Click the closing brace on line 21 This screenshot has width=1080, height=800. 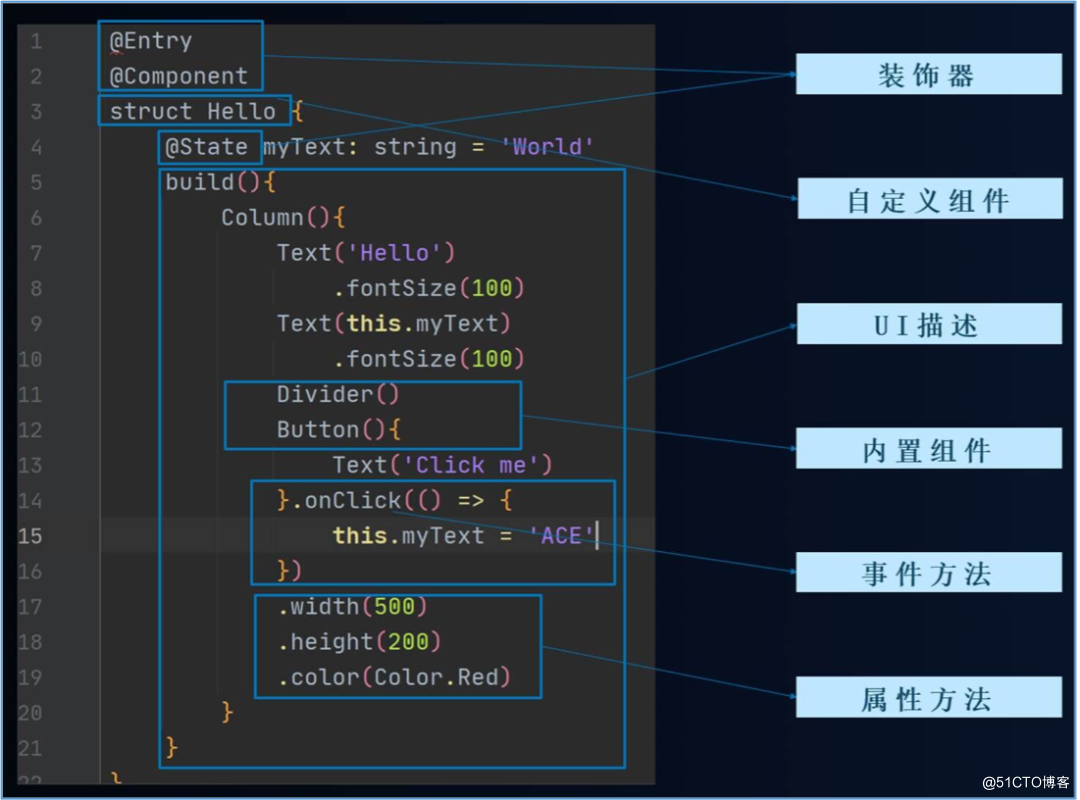pyautogui.click(x=172, y=748)
